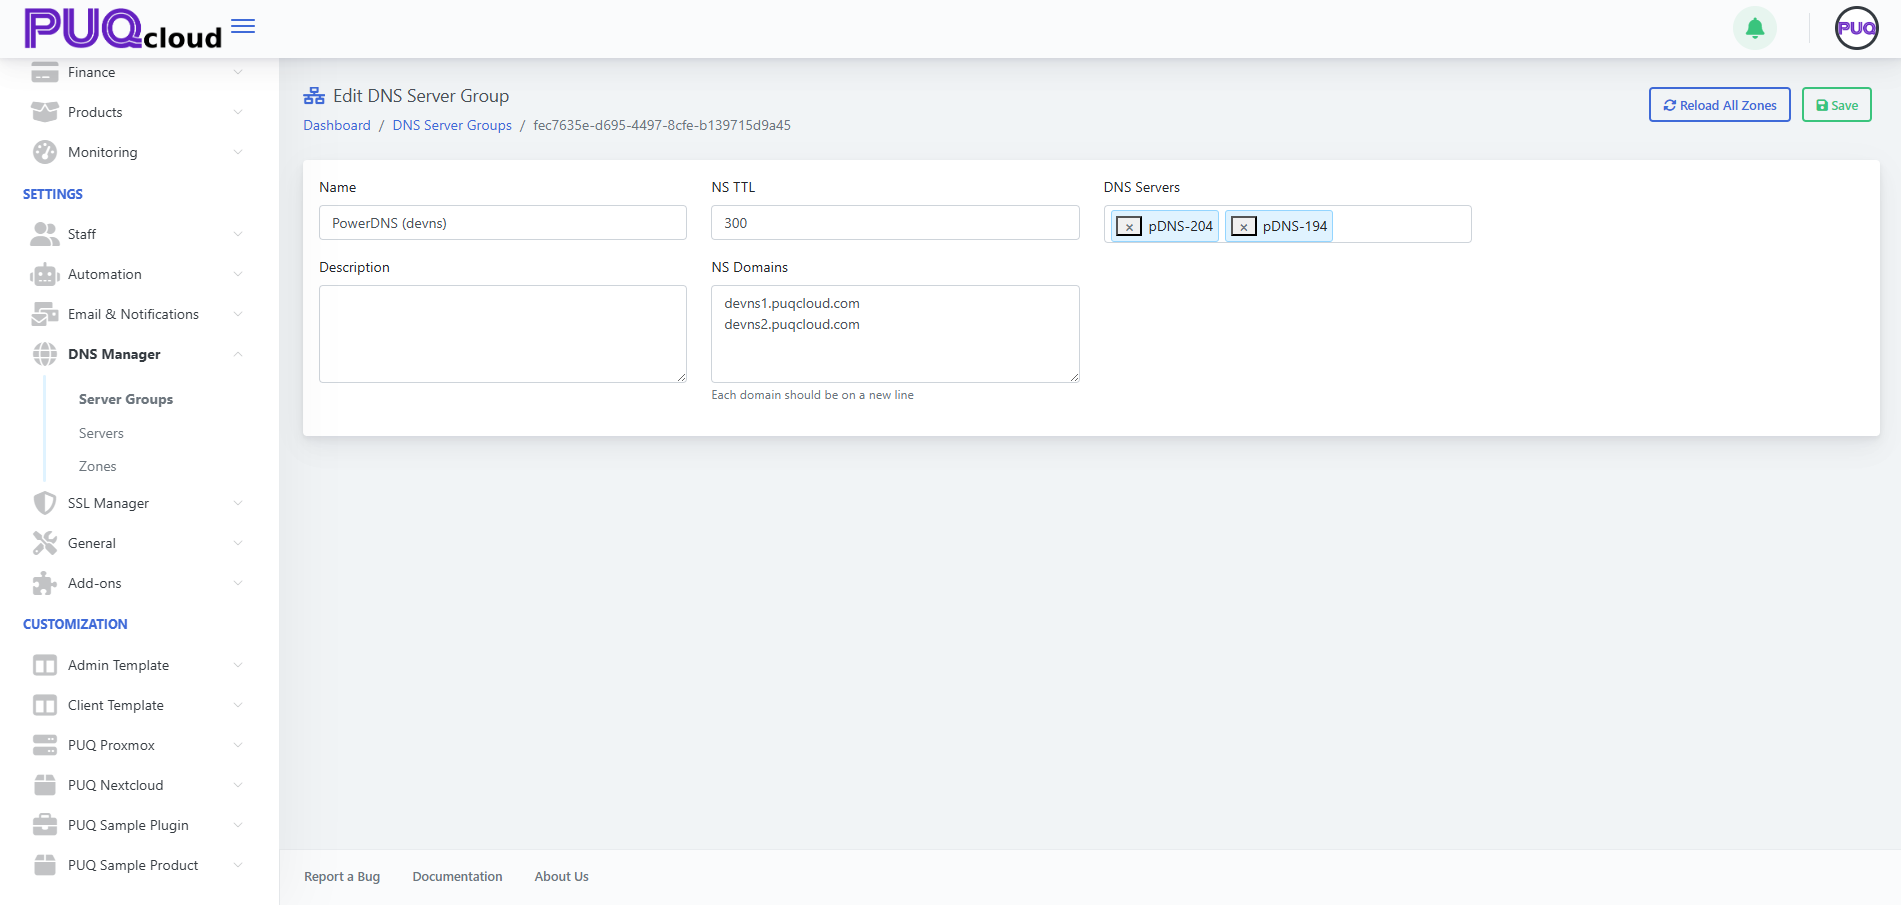
Task: Click the General tools icon
Action: click(x=45, y=543)
